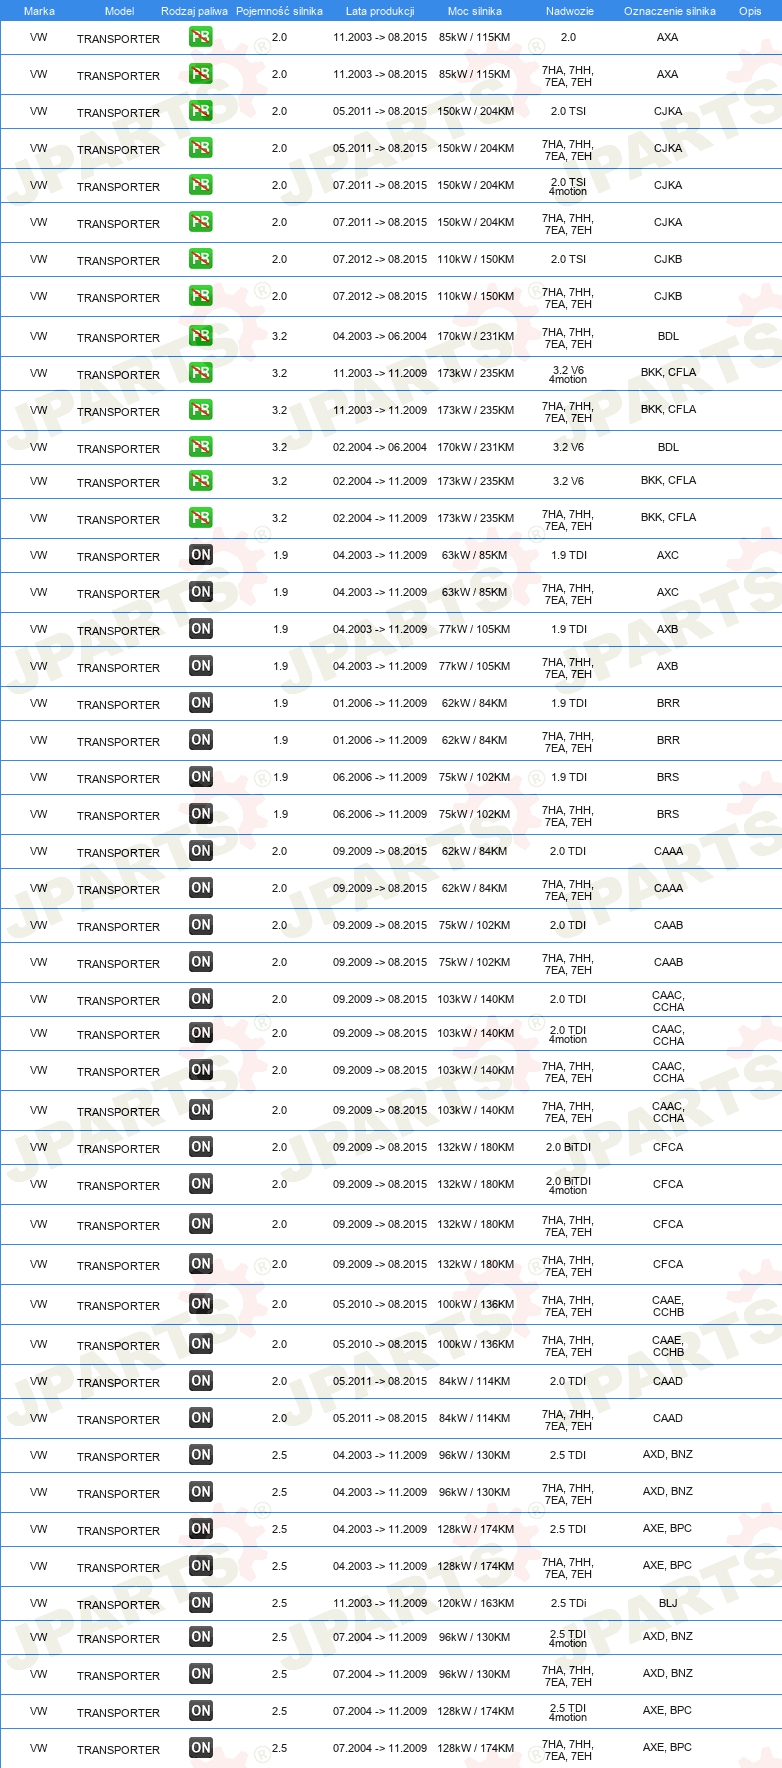Click the CAAA cell in the 2.0 TDI row
782x1768 pixels.
(x=668, y=851)
